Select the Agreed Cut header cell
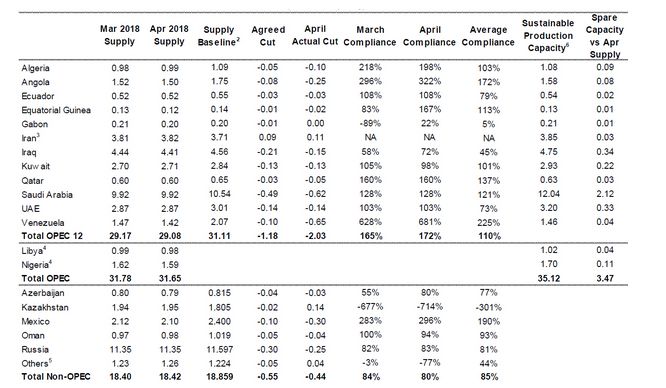666x388 pixels. (268, 36)
